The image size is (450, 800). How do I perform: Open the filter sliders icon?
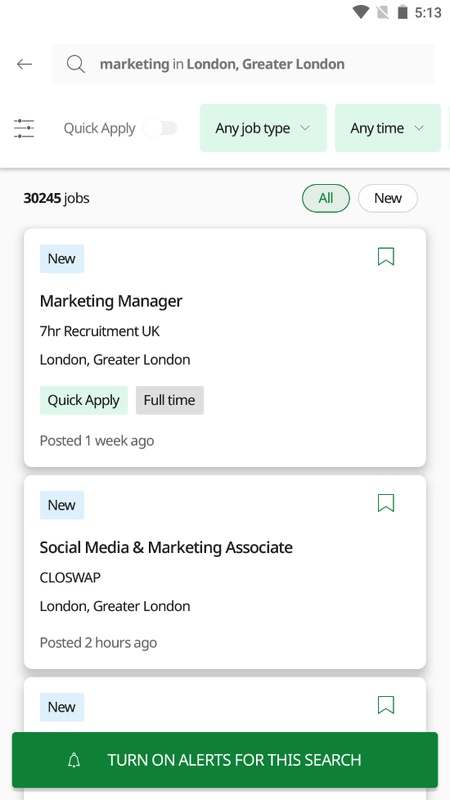pyautogui.click(x=24, y=129)
